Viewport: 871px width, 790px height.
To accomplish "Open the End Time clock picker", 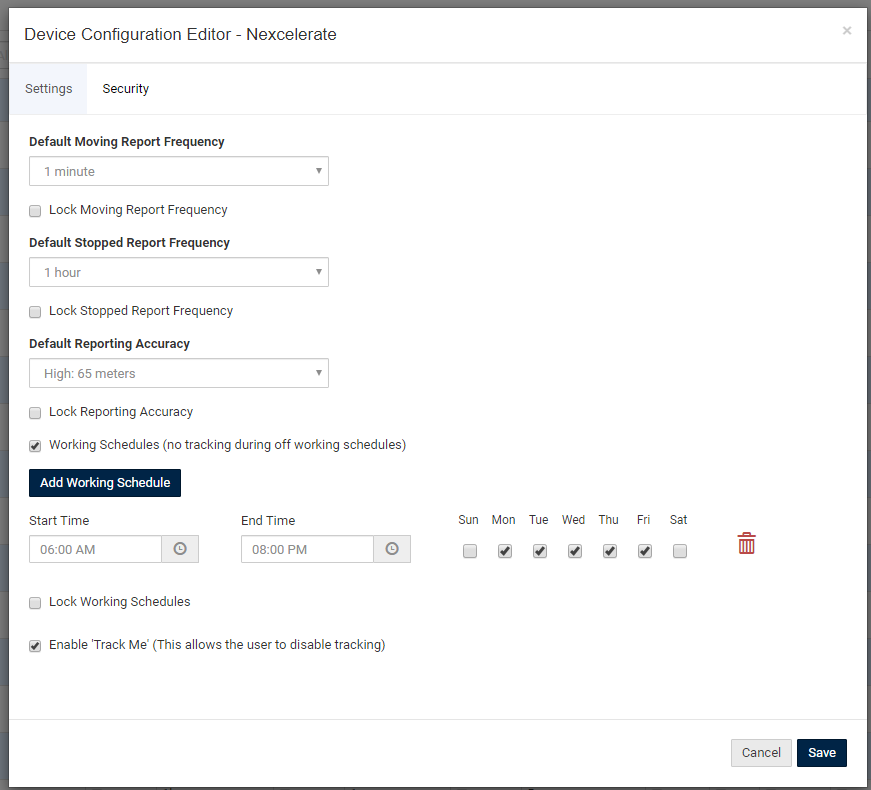I will (x=392, y=549).
